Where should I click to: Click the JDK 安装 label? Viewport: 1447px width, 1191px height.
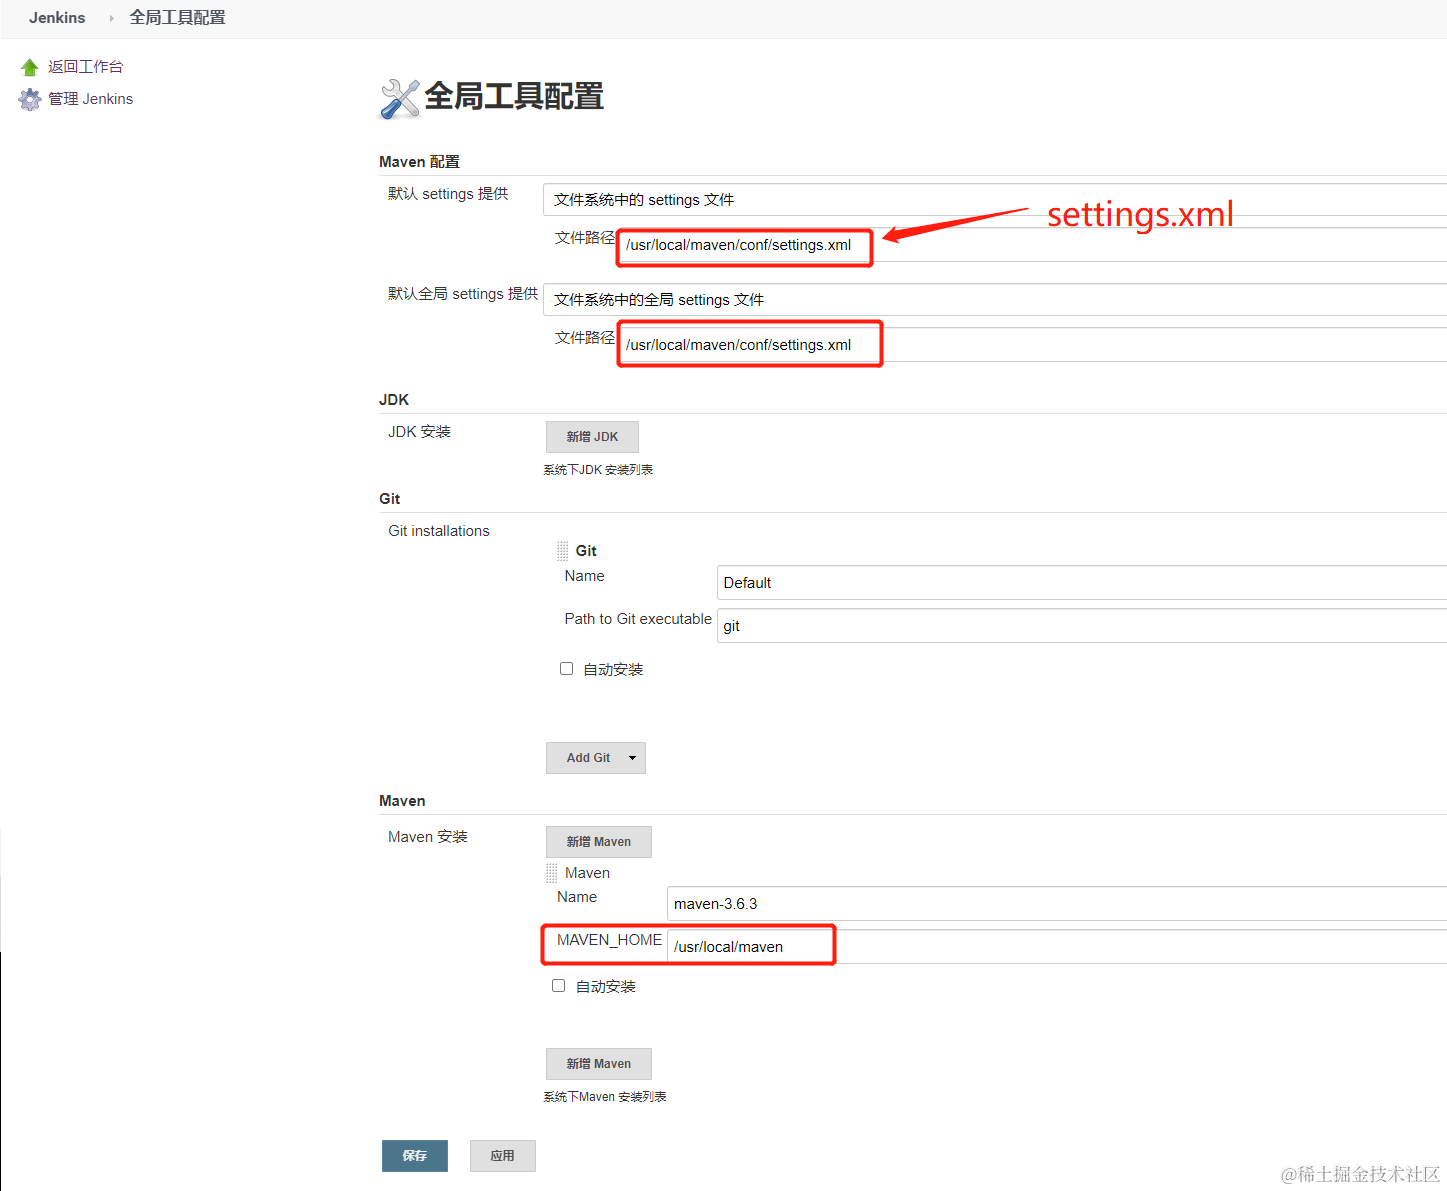(x=419, y=432)
